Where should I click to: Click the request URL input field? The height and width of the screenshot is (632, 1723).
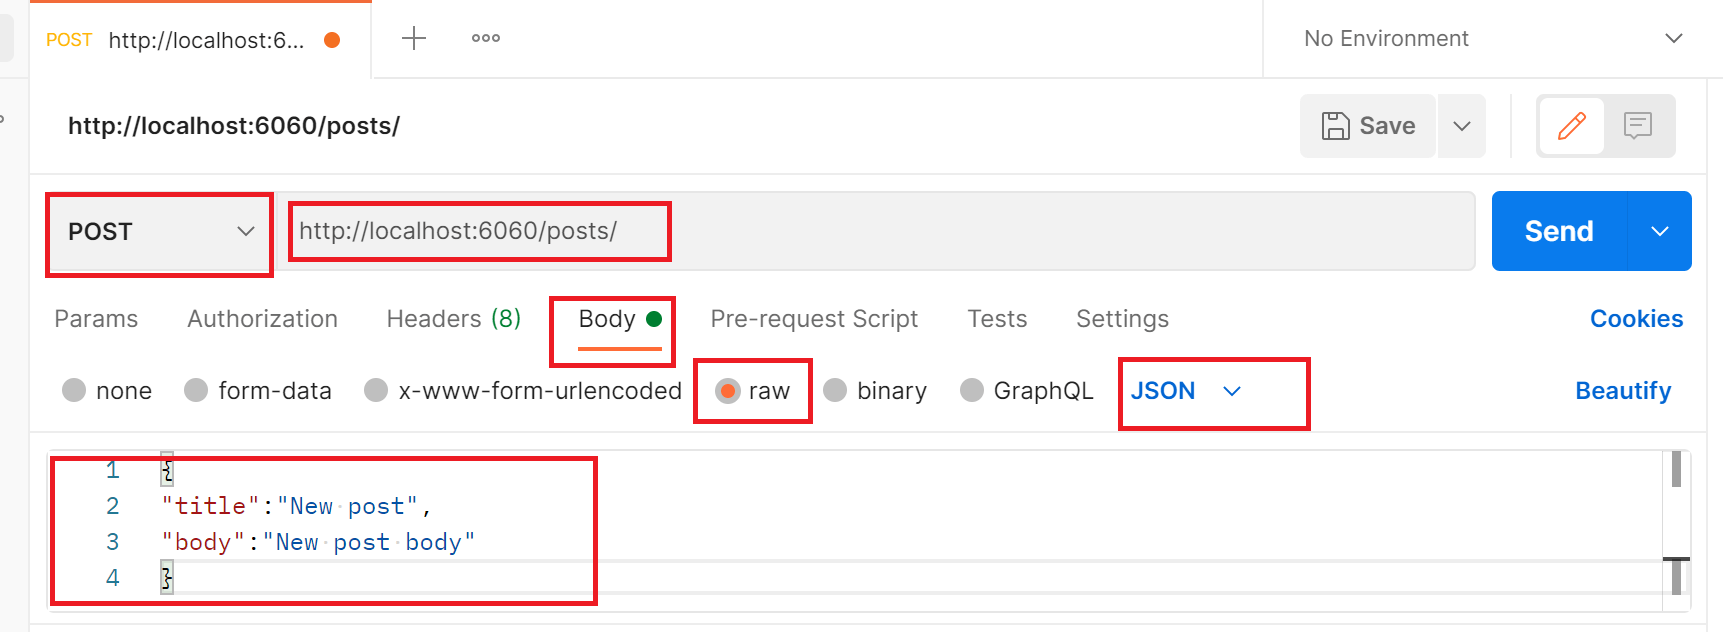875,231
